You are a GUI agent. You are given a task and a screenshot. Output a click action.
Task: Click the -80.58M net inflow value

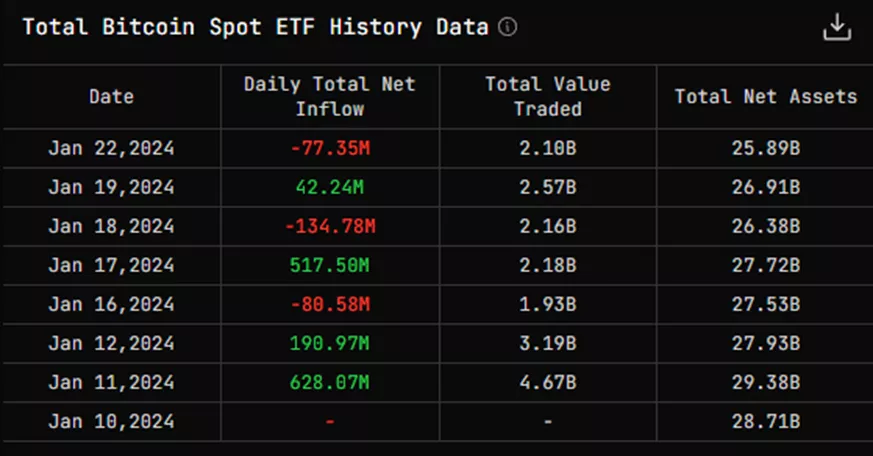pyautogui.click(x=330, y=305)
